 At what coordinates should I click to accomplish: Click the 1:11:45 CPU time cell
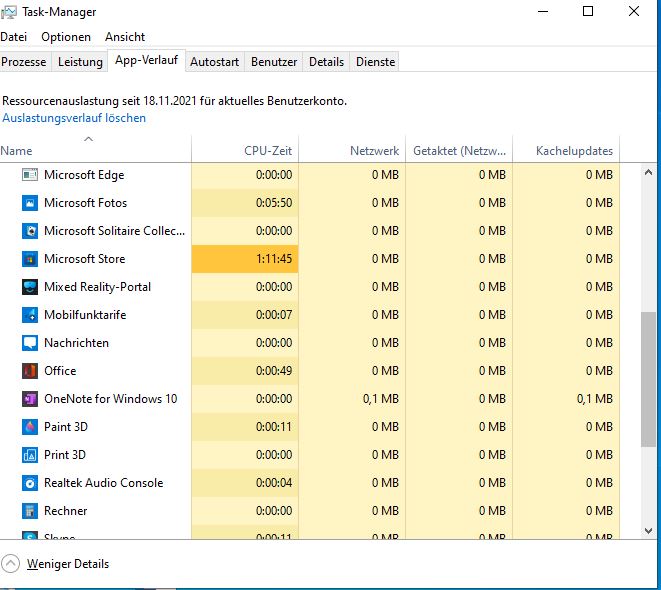coord(245,259)
